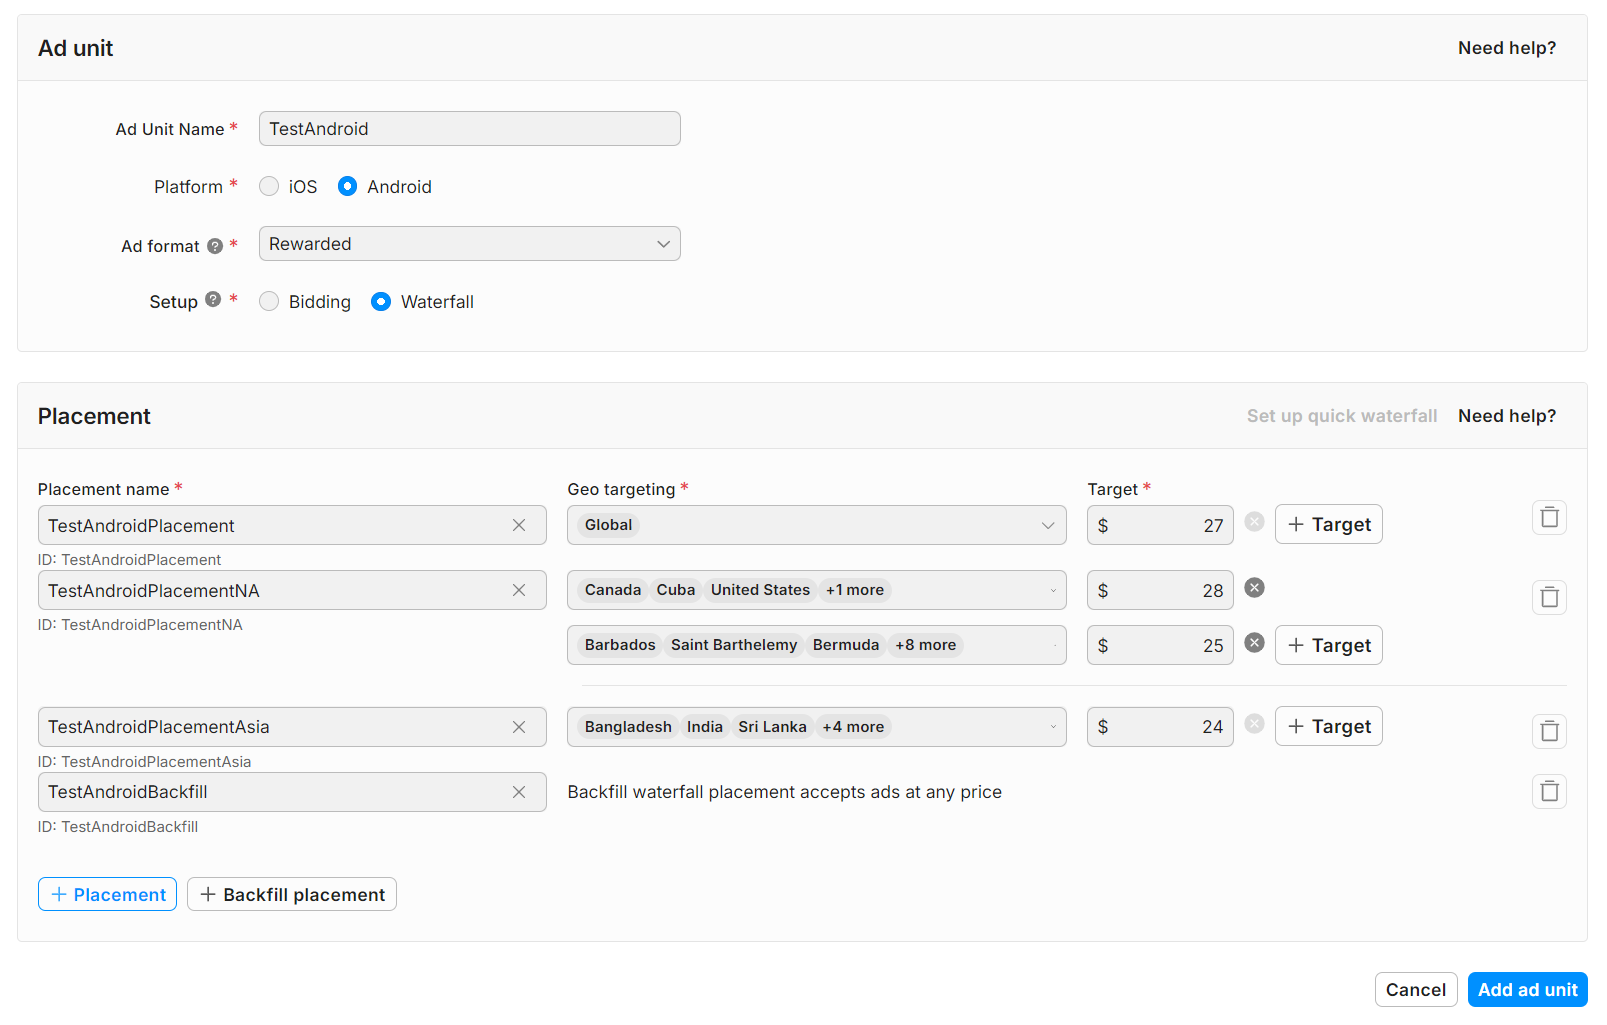Image resolution: width=1607 pixels, height=1025 pixels.
Task: Click the Add ad unit button
Action: pyautogui.click(x=1527, y=990)
